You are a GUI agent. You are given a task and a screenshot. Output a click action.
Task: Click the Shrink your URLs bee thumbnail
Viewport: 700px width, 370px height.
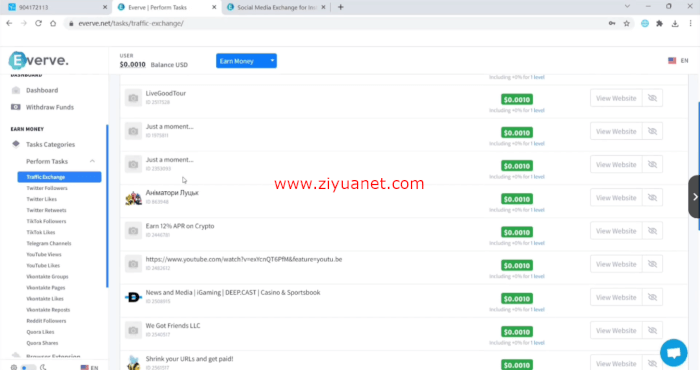pyautogui.click(x=133, y=363)
